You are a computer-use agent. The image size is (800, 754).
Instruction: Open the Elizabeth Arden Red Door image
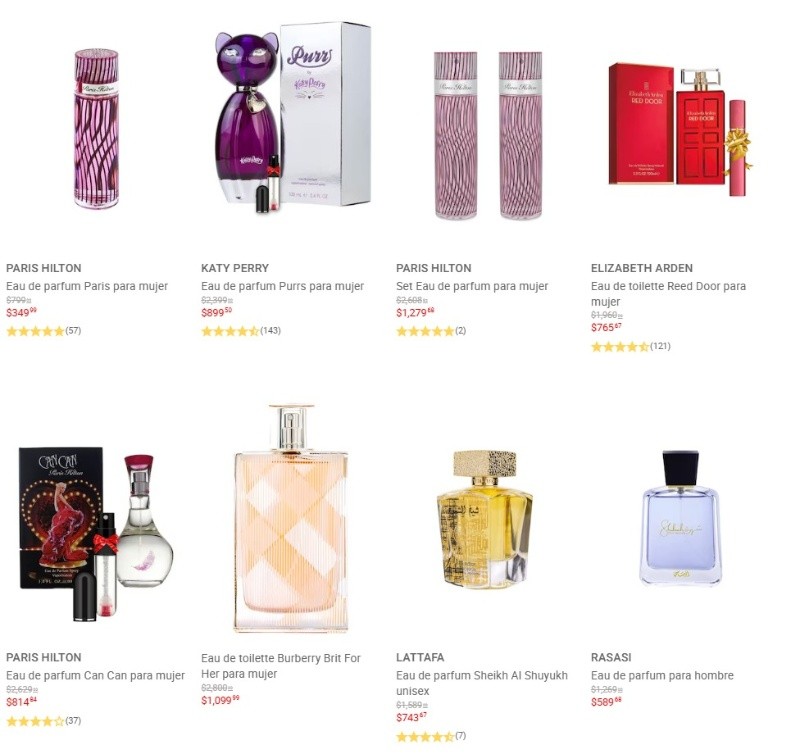pyautogui.click(x=680, y=130)
